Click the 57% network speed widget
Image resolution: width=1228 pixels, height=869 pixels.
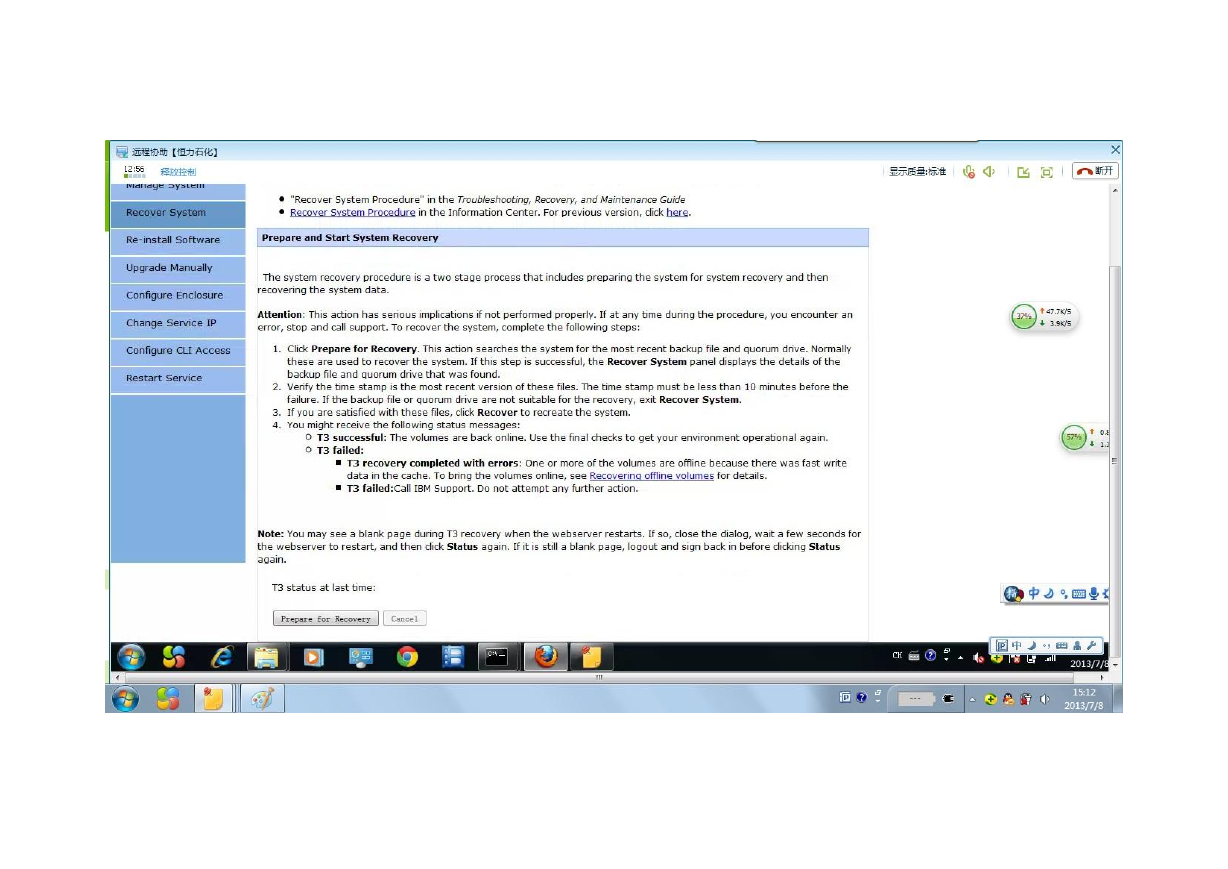point(1086,438)
